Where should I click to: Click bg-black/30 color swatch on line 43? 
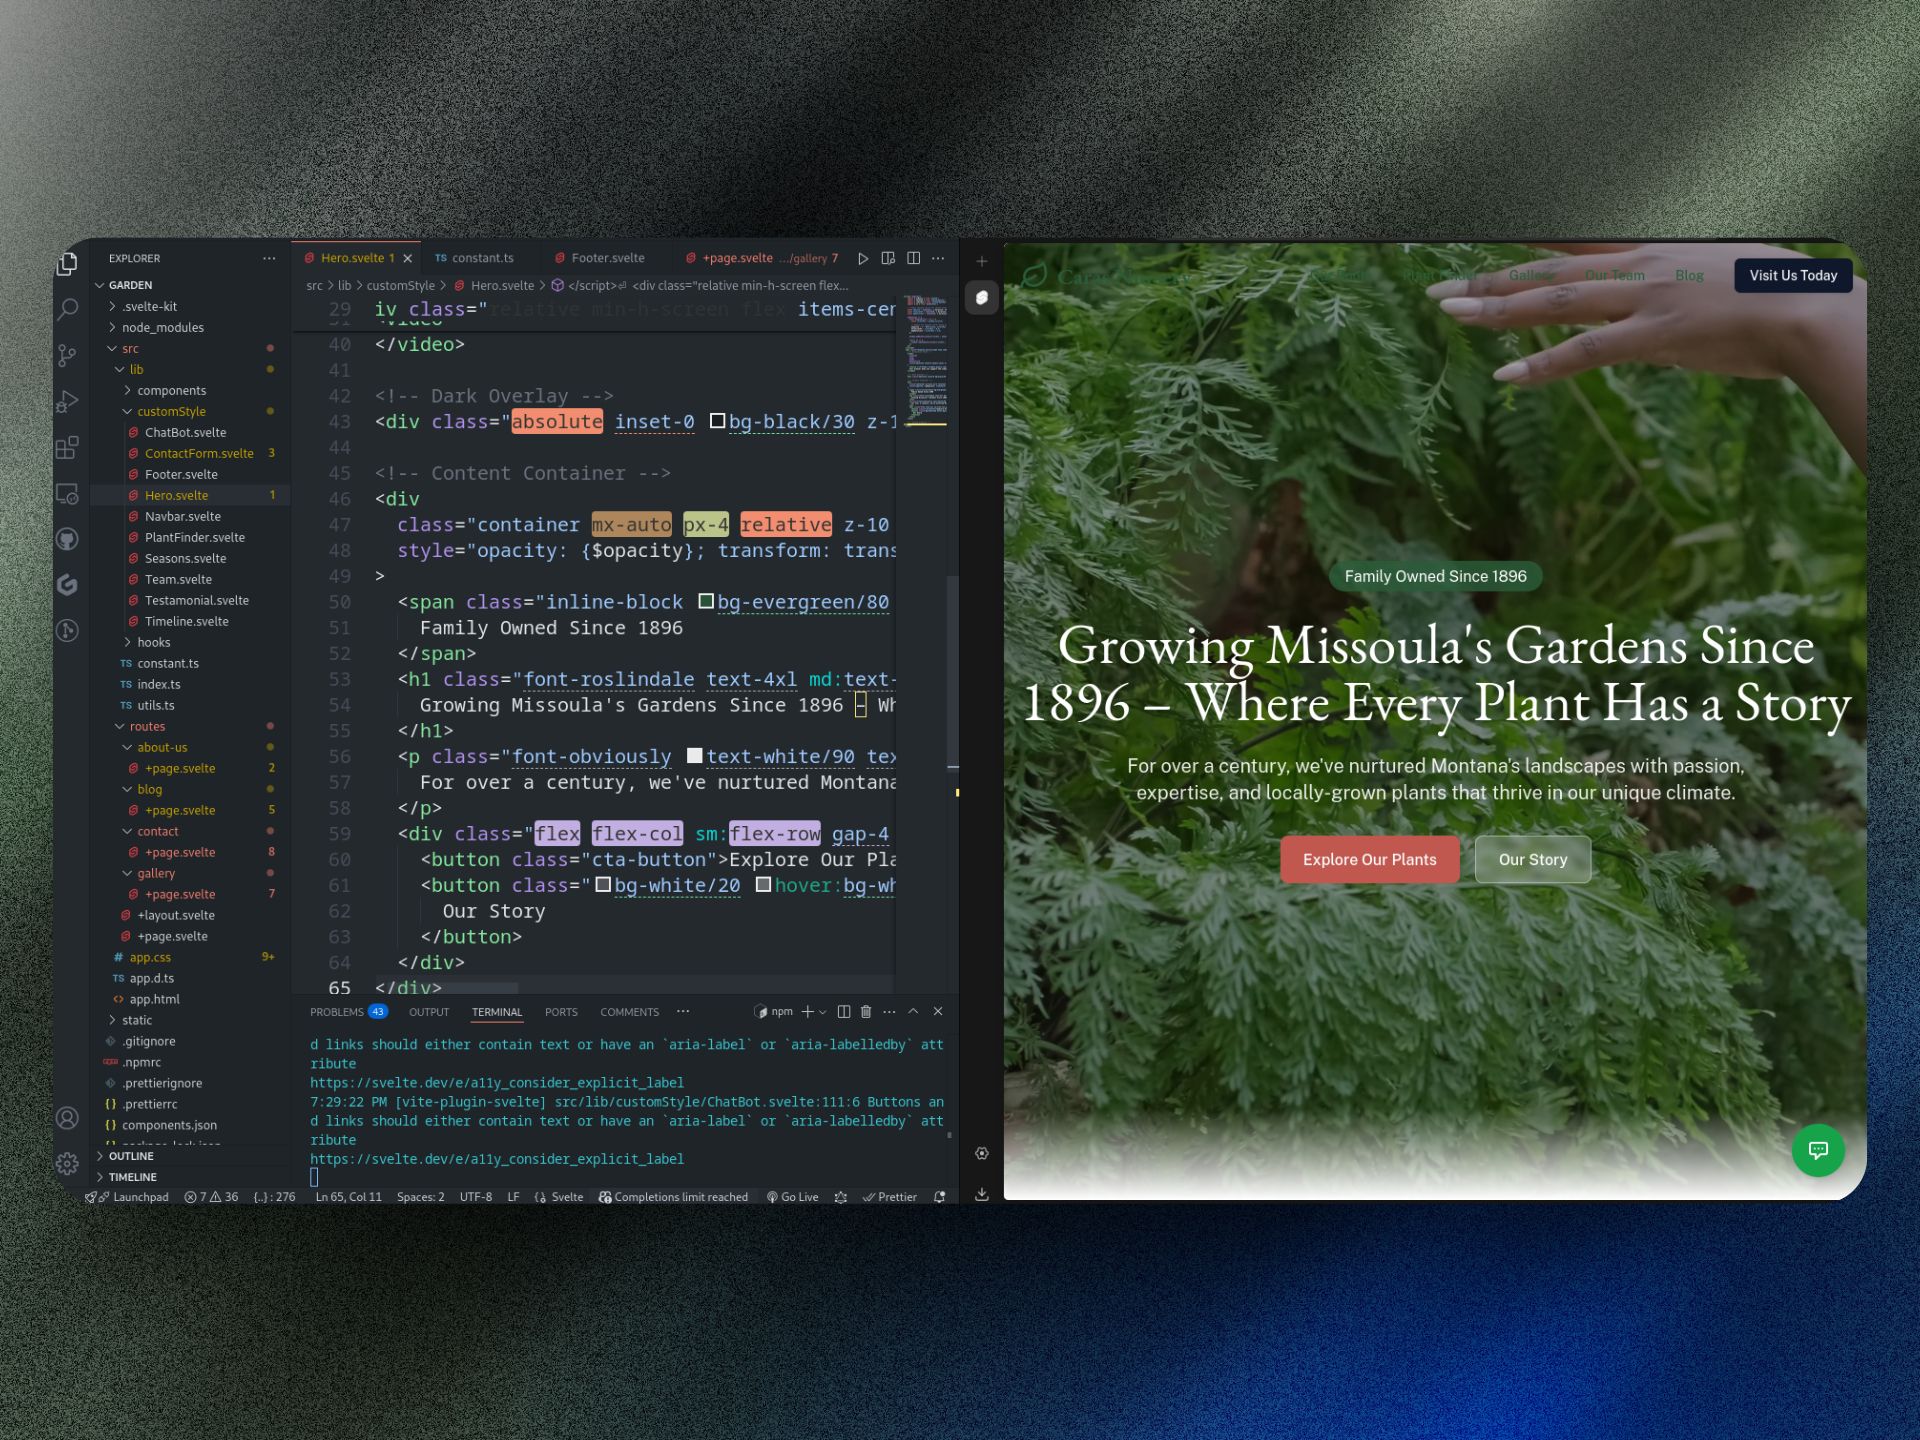pos(717,421)
